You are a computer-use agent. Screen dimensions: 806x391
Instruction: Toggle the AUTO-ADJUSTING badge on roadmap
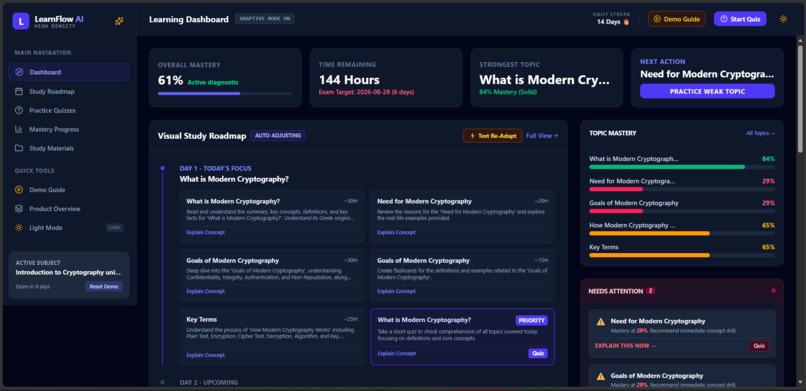click(278, 136)
